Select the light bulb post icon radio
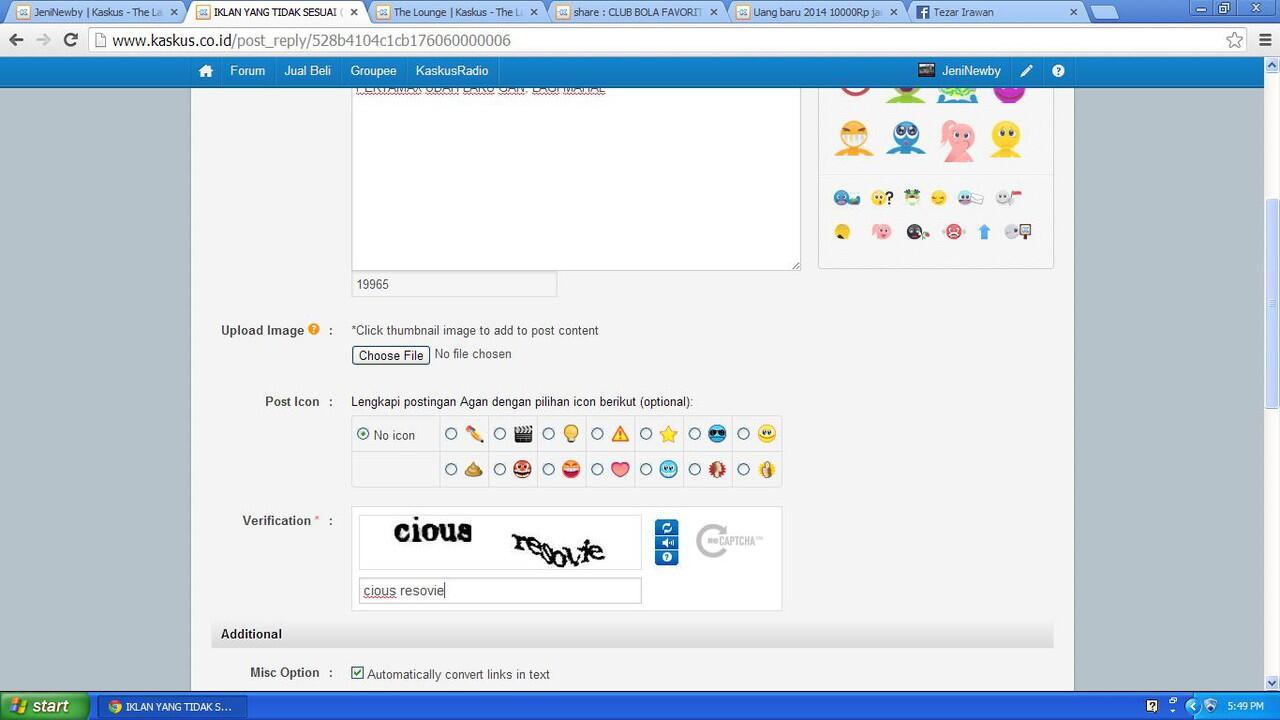 [x=548, y=434]
